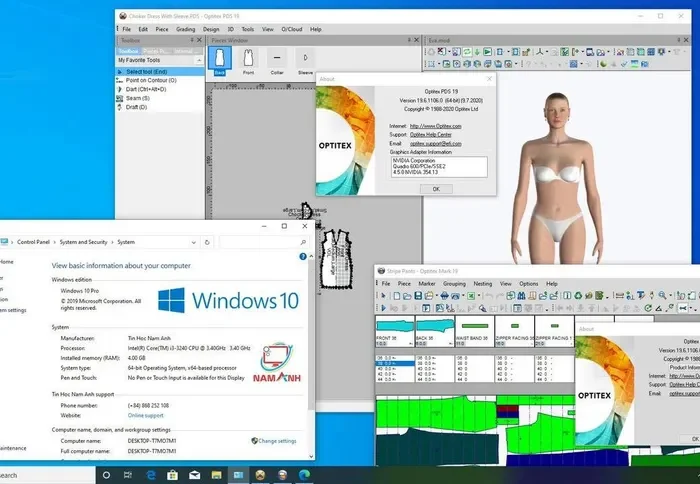This screenshot has height=484, width=700.
Task: Open the Grouping menu in Mark window
Action: coord(454,284)
